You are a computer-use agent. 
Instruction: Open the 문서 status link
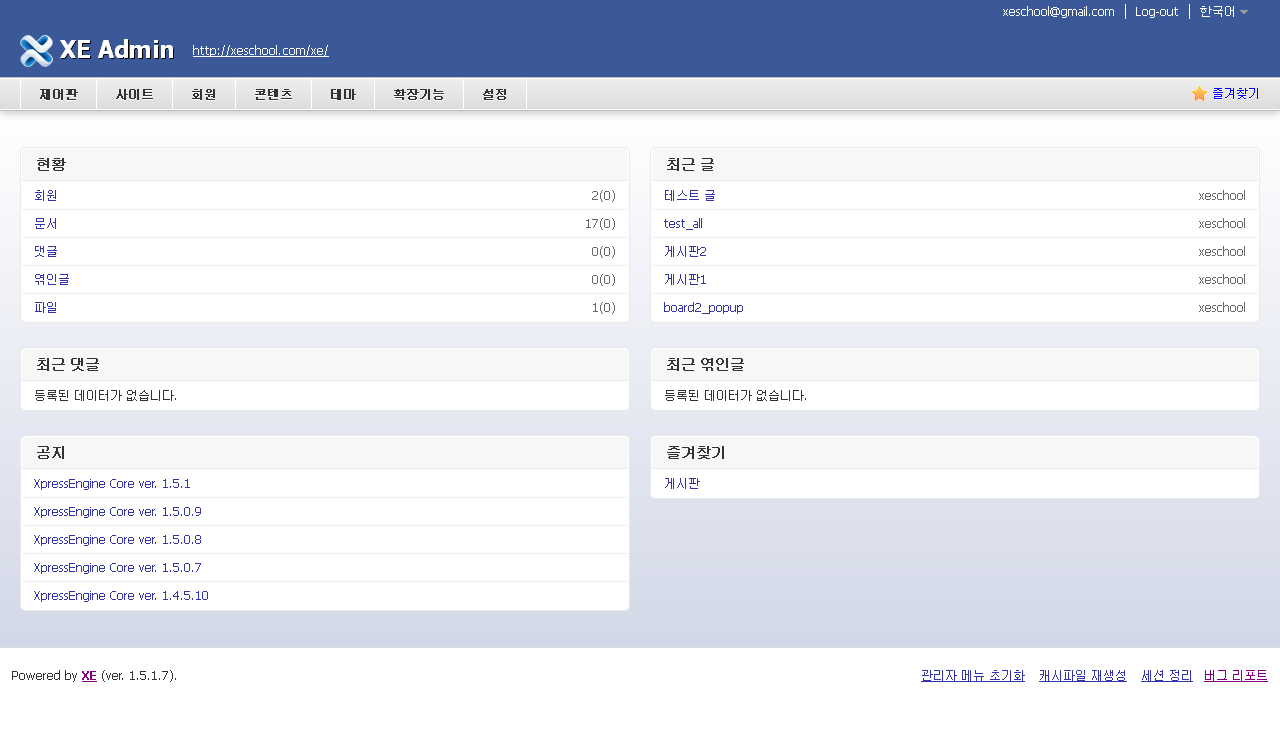(45, 223)
